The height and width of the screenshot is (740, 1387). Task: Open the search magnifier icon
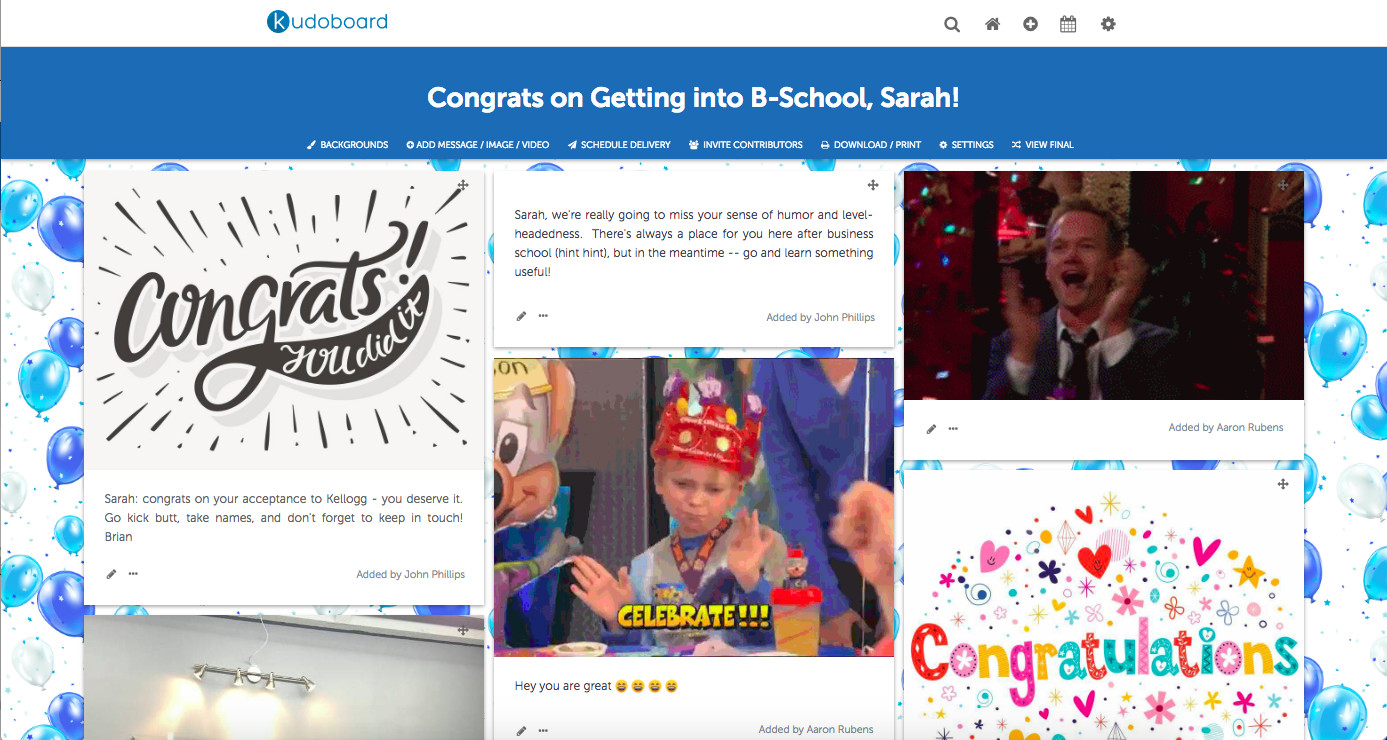[952, 24]
